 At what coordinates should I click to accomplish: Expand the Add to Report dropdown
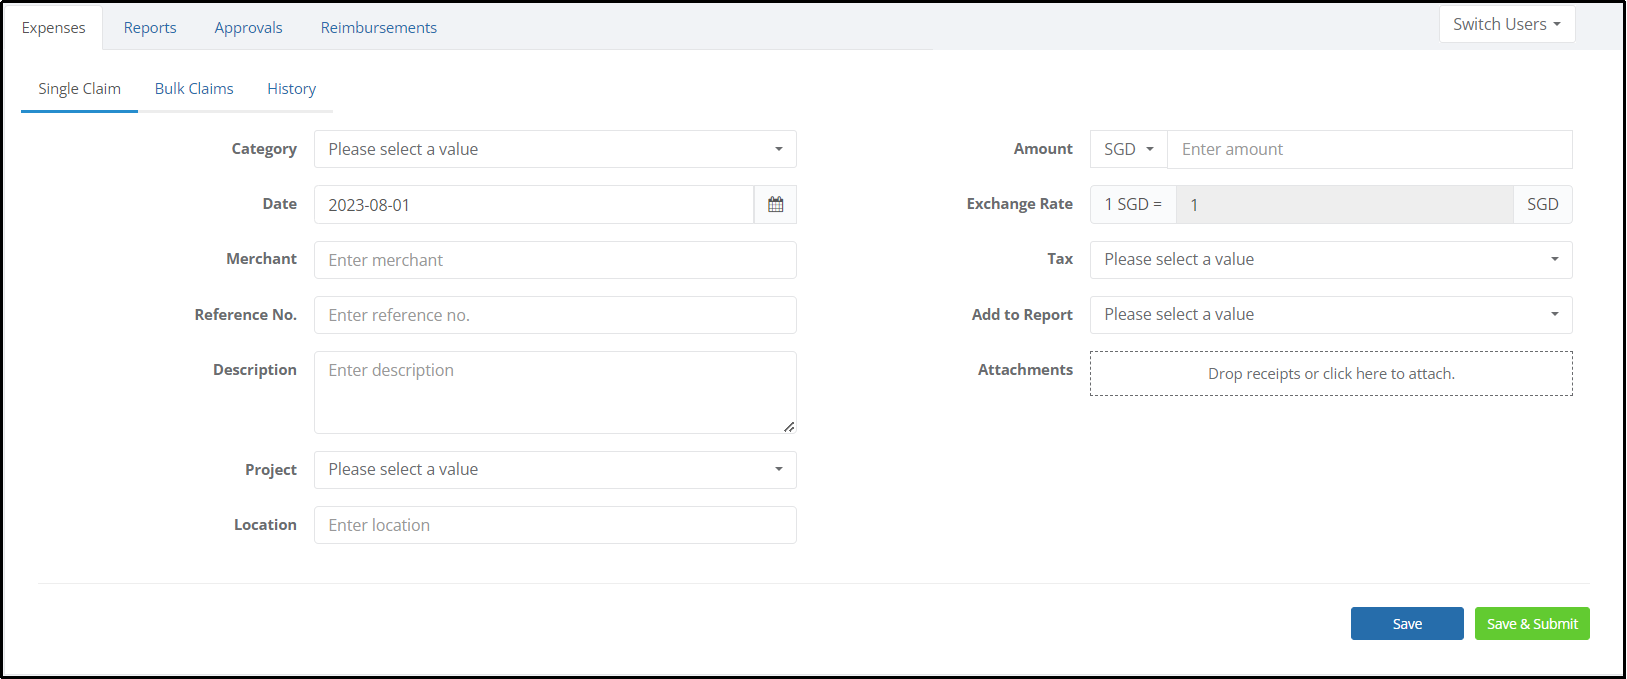tap(1331, 314)
